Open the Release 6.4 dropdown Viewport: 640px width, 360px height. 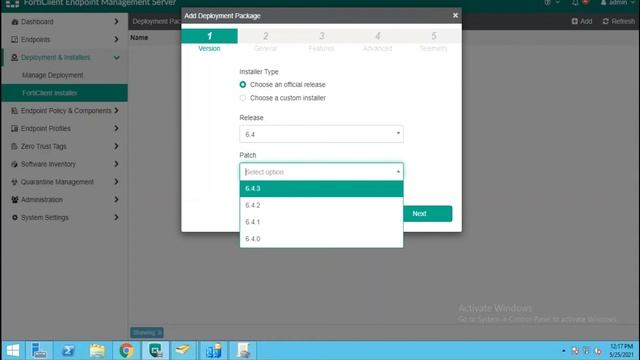click(x=321, y=134)
